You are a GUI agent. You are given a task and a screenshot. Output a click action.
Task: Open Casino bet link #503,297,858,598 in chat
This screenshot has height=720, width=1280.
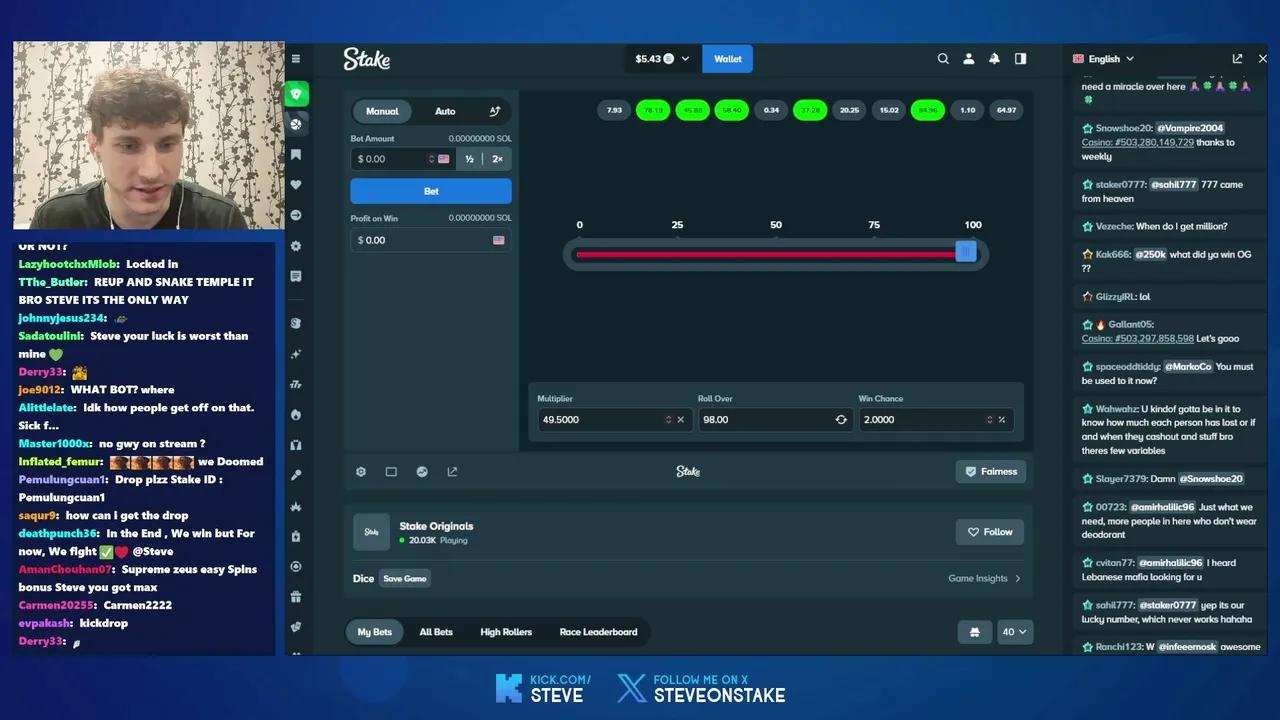tap(1138, 339)
